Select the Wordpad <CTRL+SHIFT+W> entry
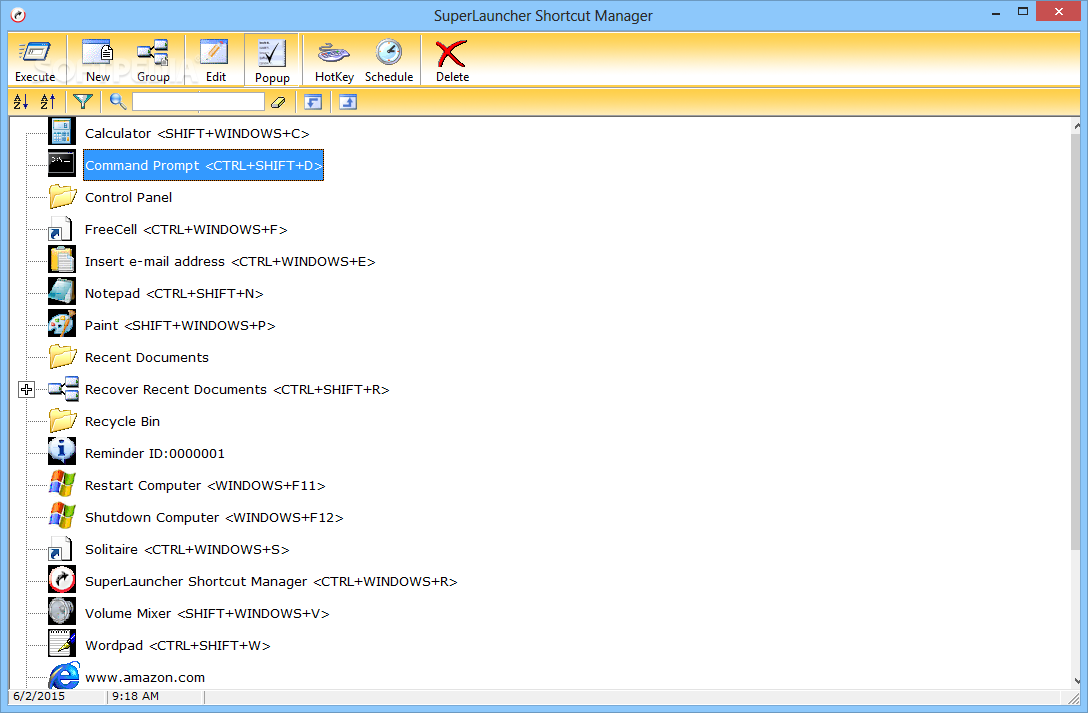This screenshot has height=713, width=1088. (x=178, y=645)
